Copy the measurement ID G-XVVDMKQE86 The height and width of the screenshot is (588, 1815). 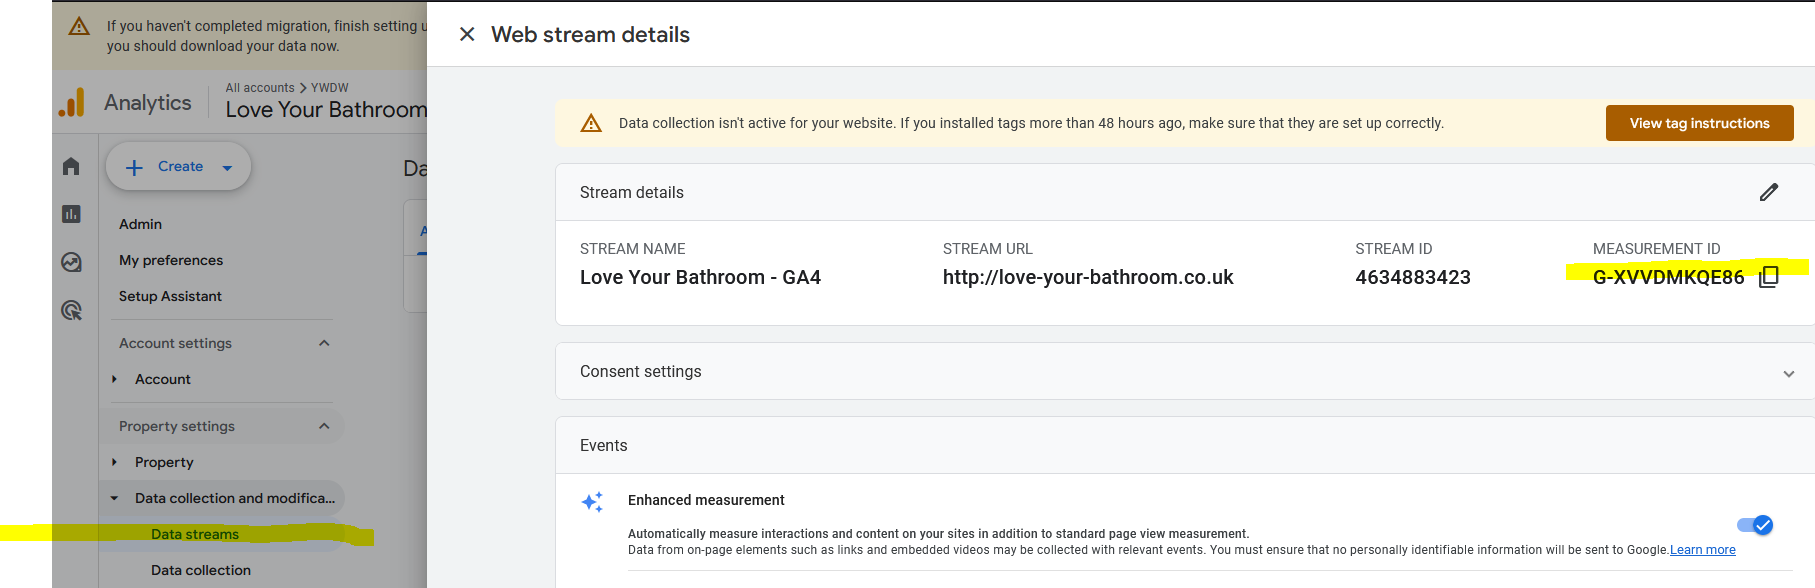tap(1769, 277)
